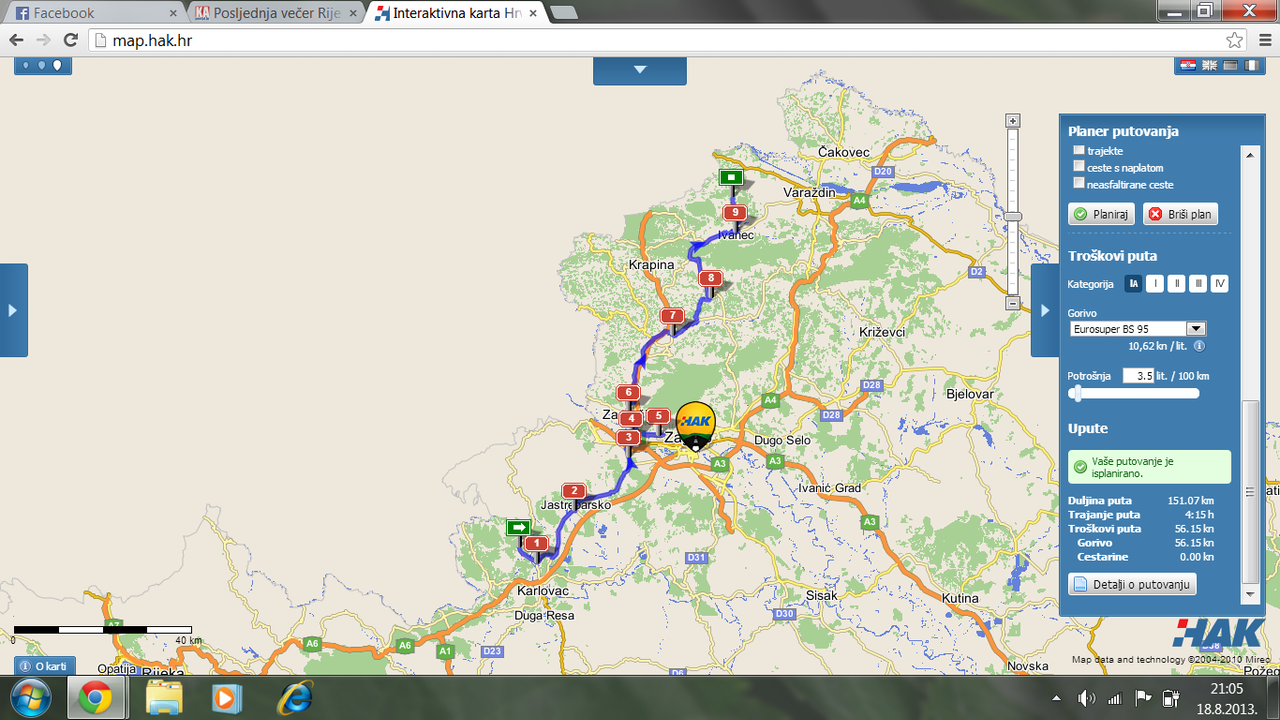
Task: Open the media player taskbar icon
Action: click(x=228, y=697)
